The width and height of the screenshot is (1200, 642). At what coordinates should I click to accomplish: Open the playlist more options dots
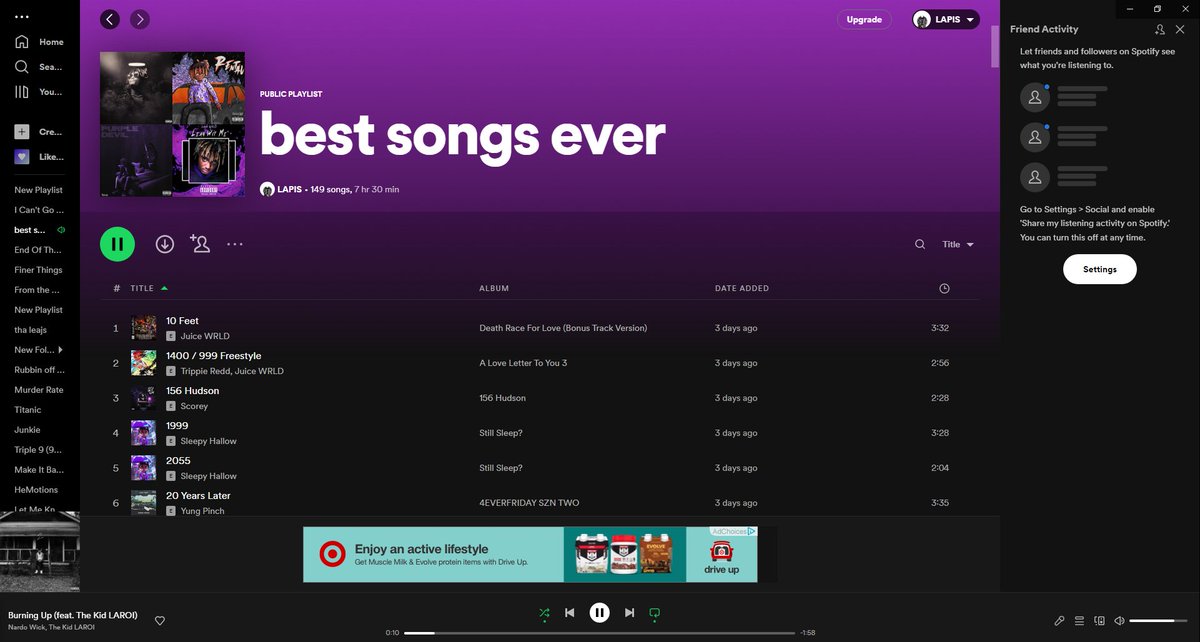click(235, 244)
